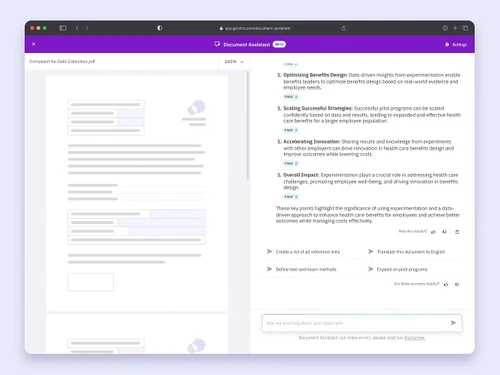The height and width of the screenshot is (375, 500).
Task: Open PAGE 2 tag under Overall Impact
Action: [291, 197]
